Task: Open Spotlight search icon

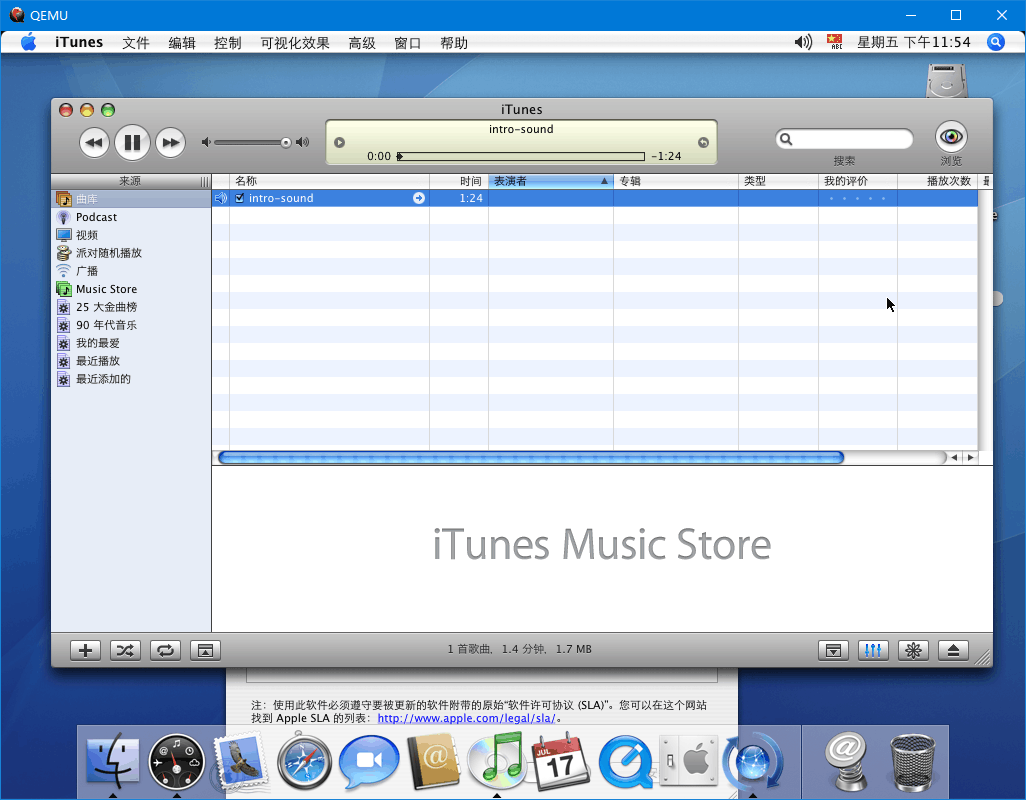Action: (x=995, y=43)
